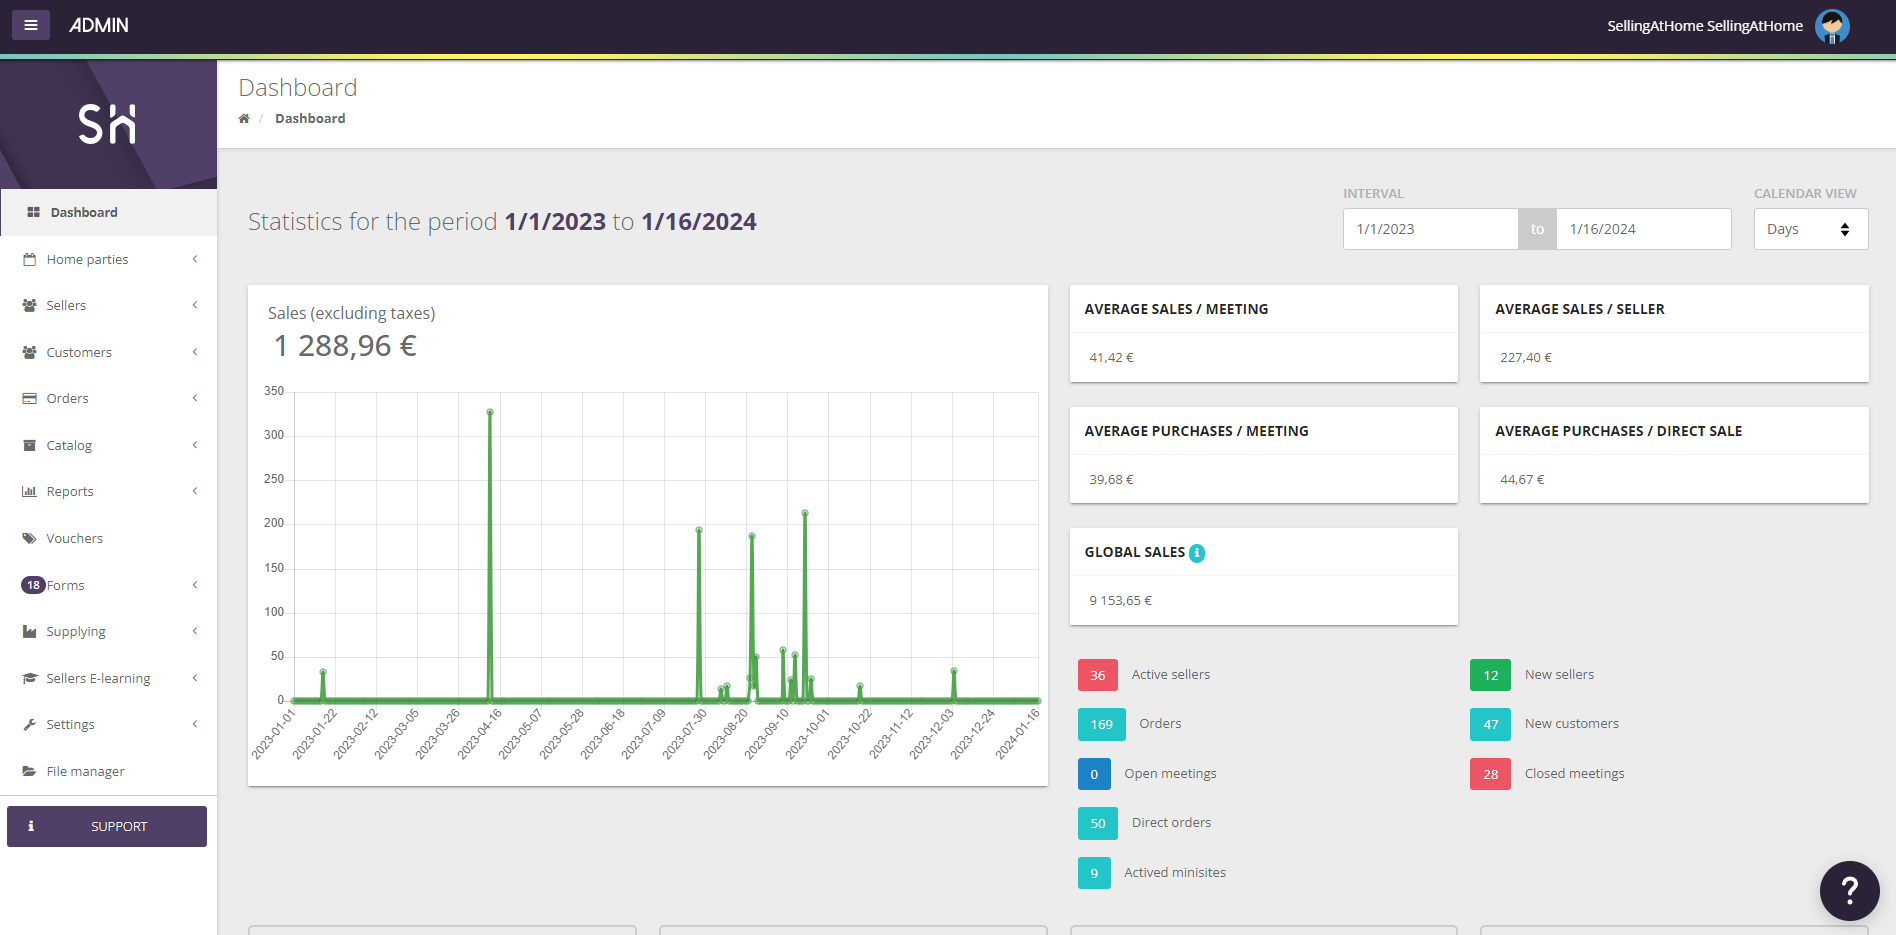Open the Settings wrench icon
Viewport: 1896px width, 935px height.
click(29, 724)
